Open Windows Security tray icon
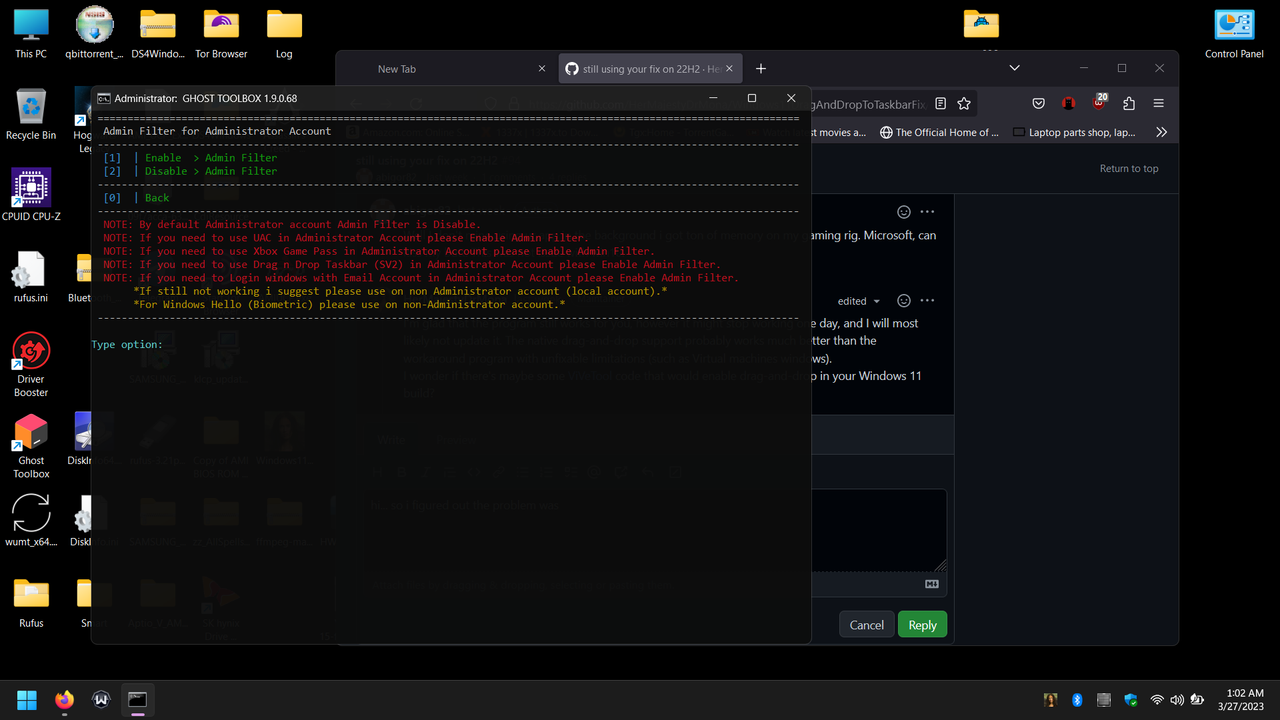1280x720 pixels. 1131,700
